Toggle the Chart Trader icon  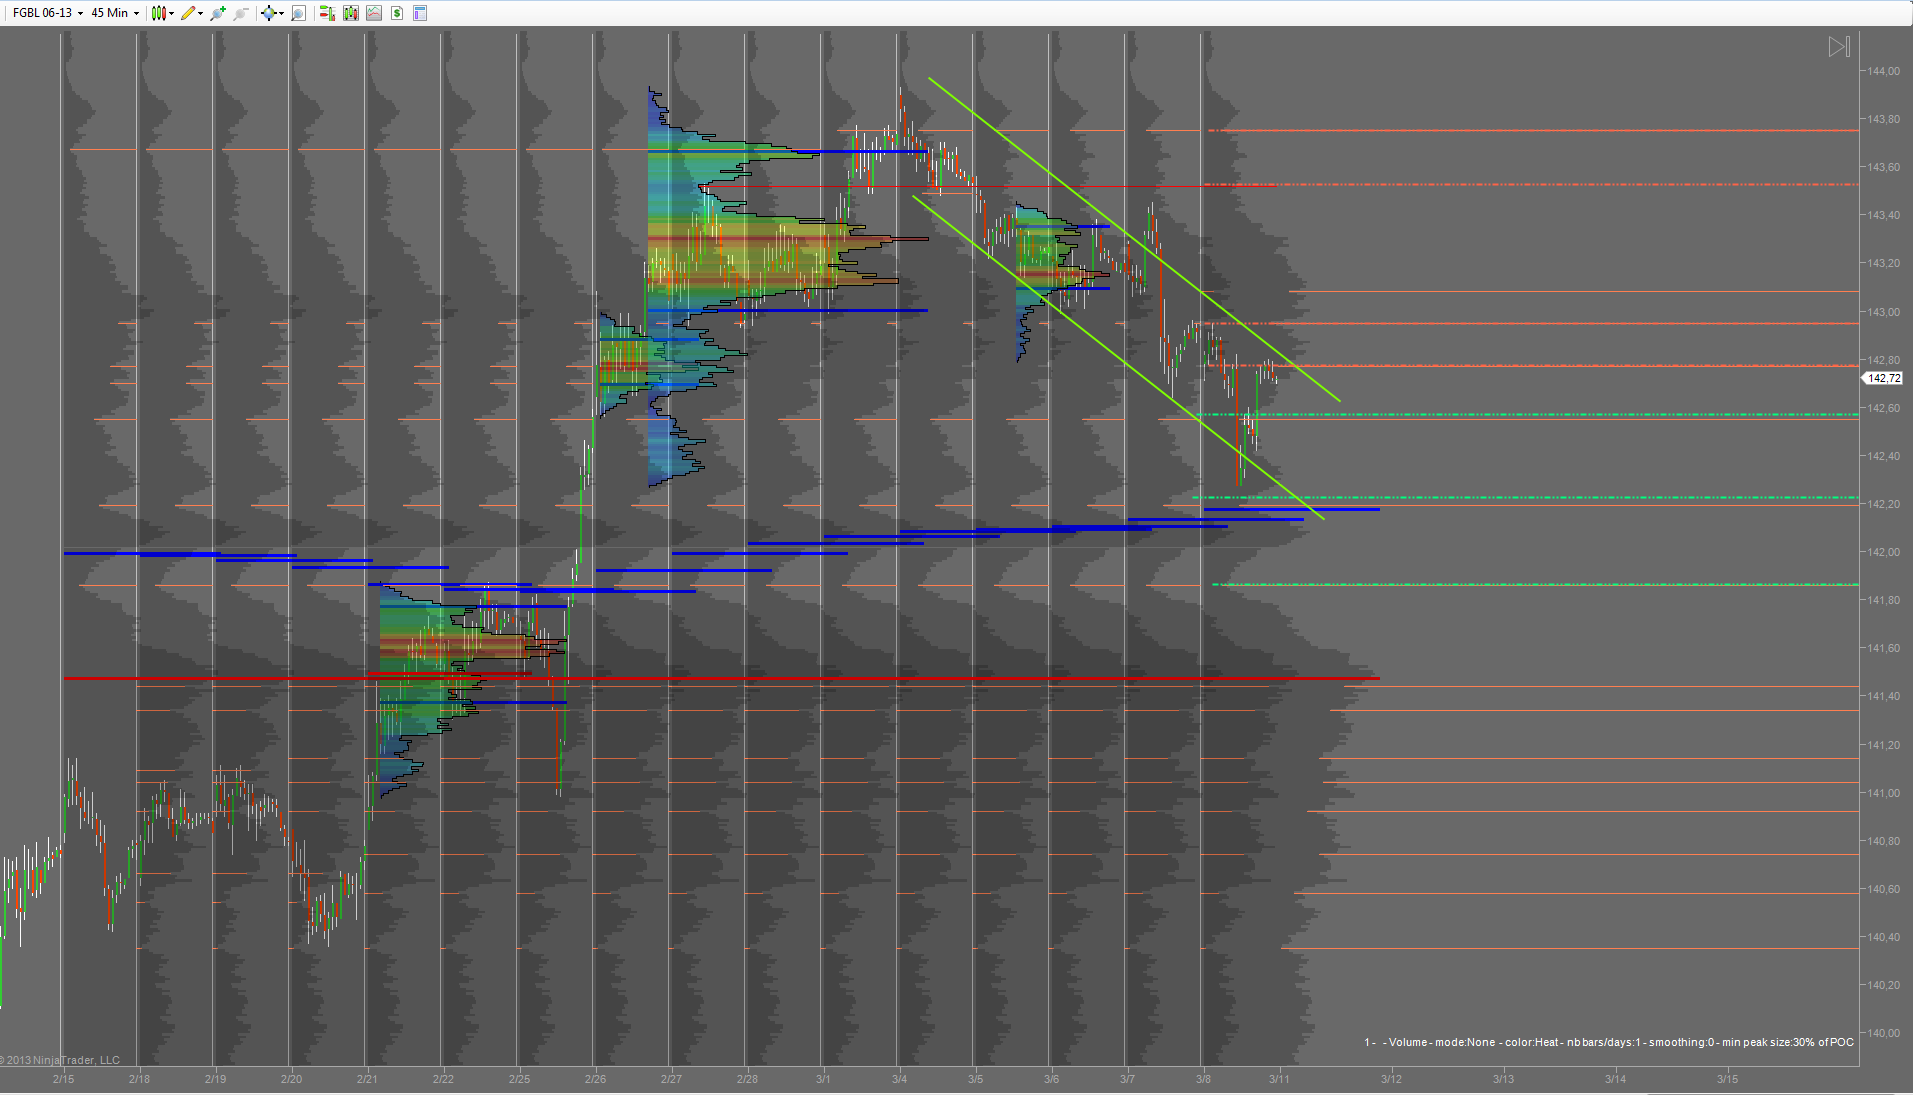[x=327, y=13]
